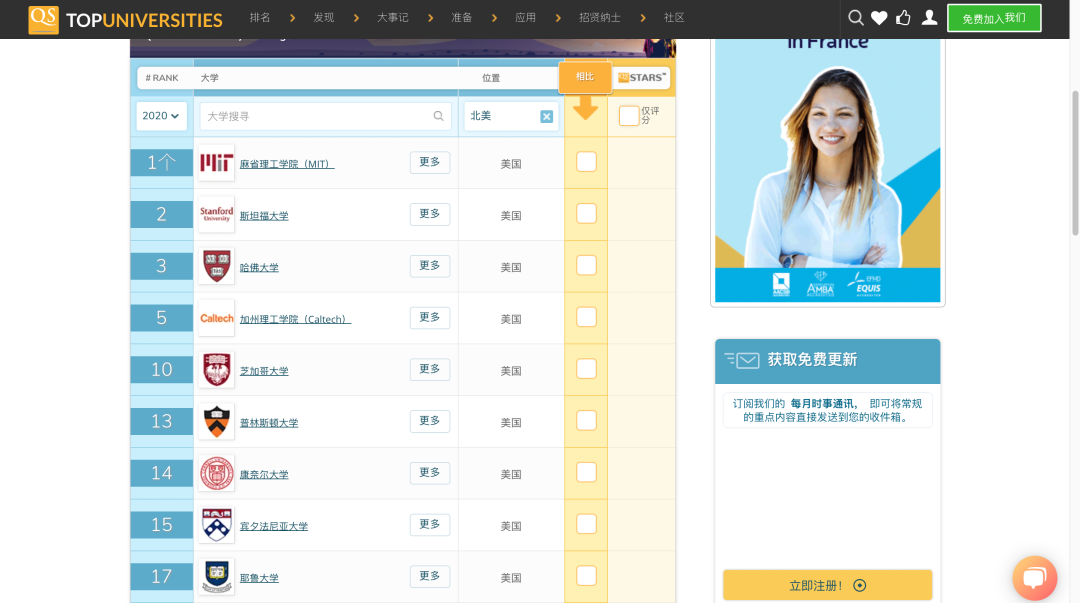Tick compare checkbox for 普林斯顿大学
1080x603 pixels.
pos(586,420)
